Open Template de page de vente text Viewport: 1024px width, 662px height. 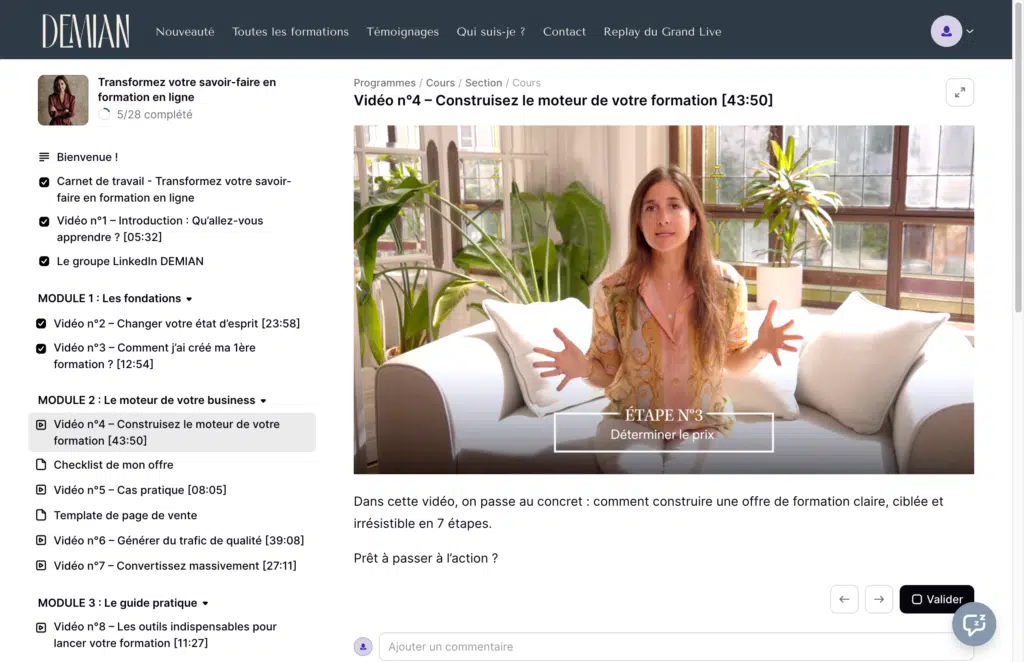tap(125, 515)
